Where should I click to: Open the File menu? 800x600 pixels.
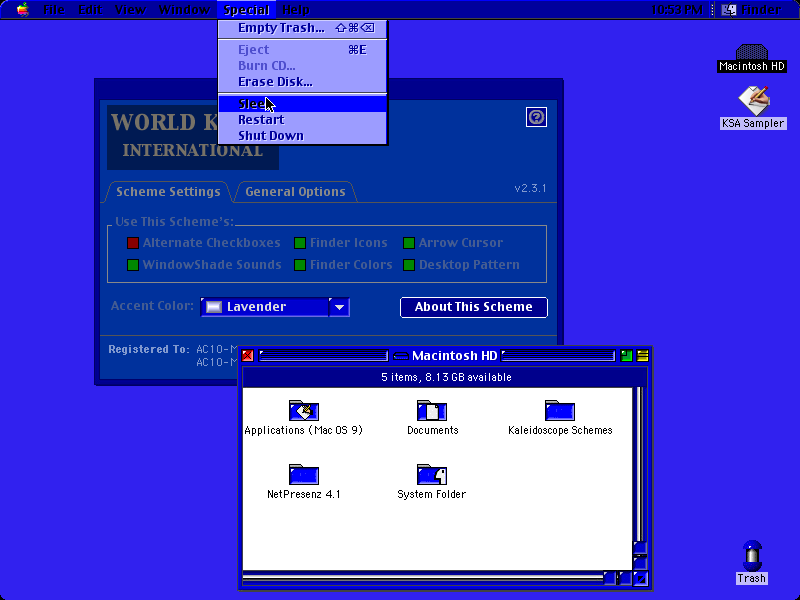(54, 9)
